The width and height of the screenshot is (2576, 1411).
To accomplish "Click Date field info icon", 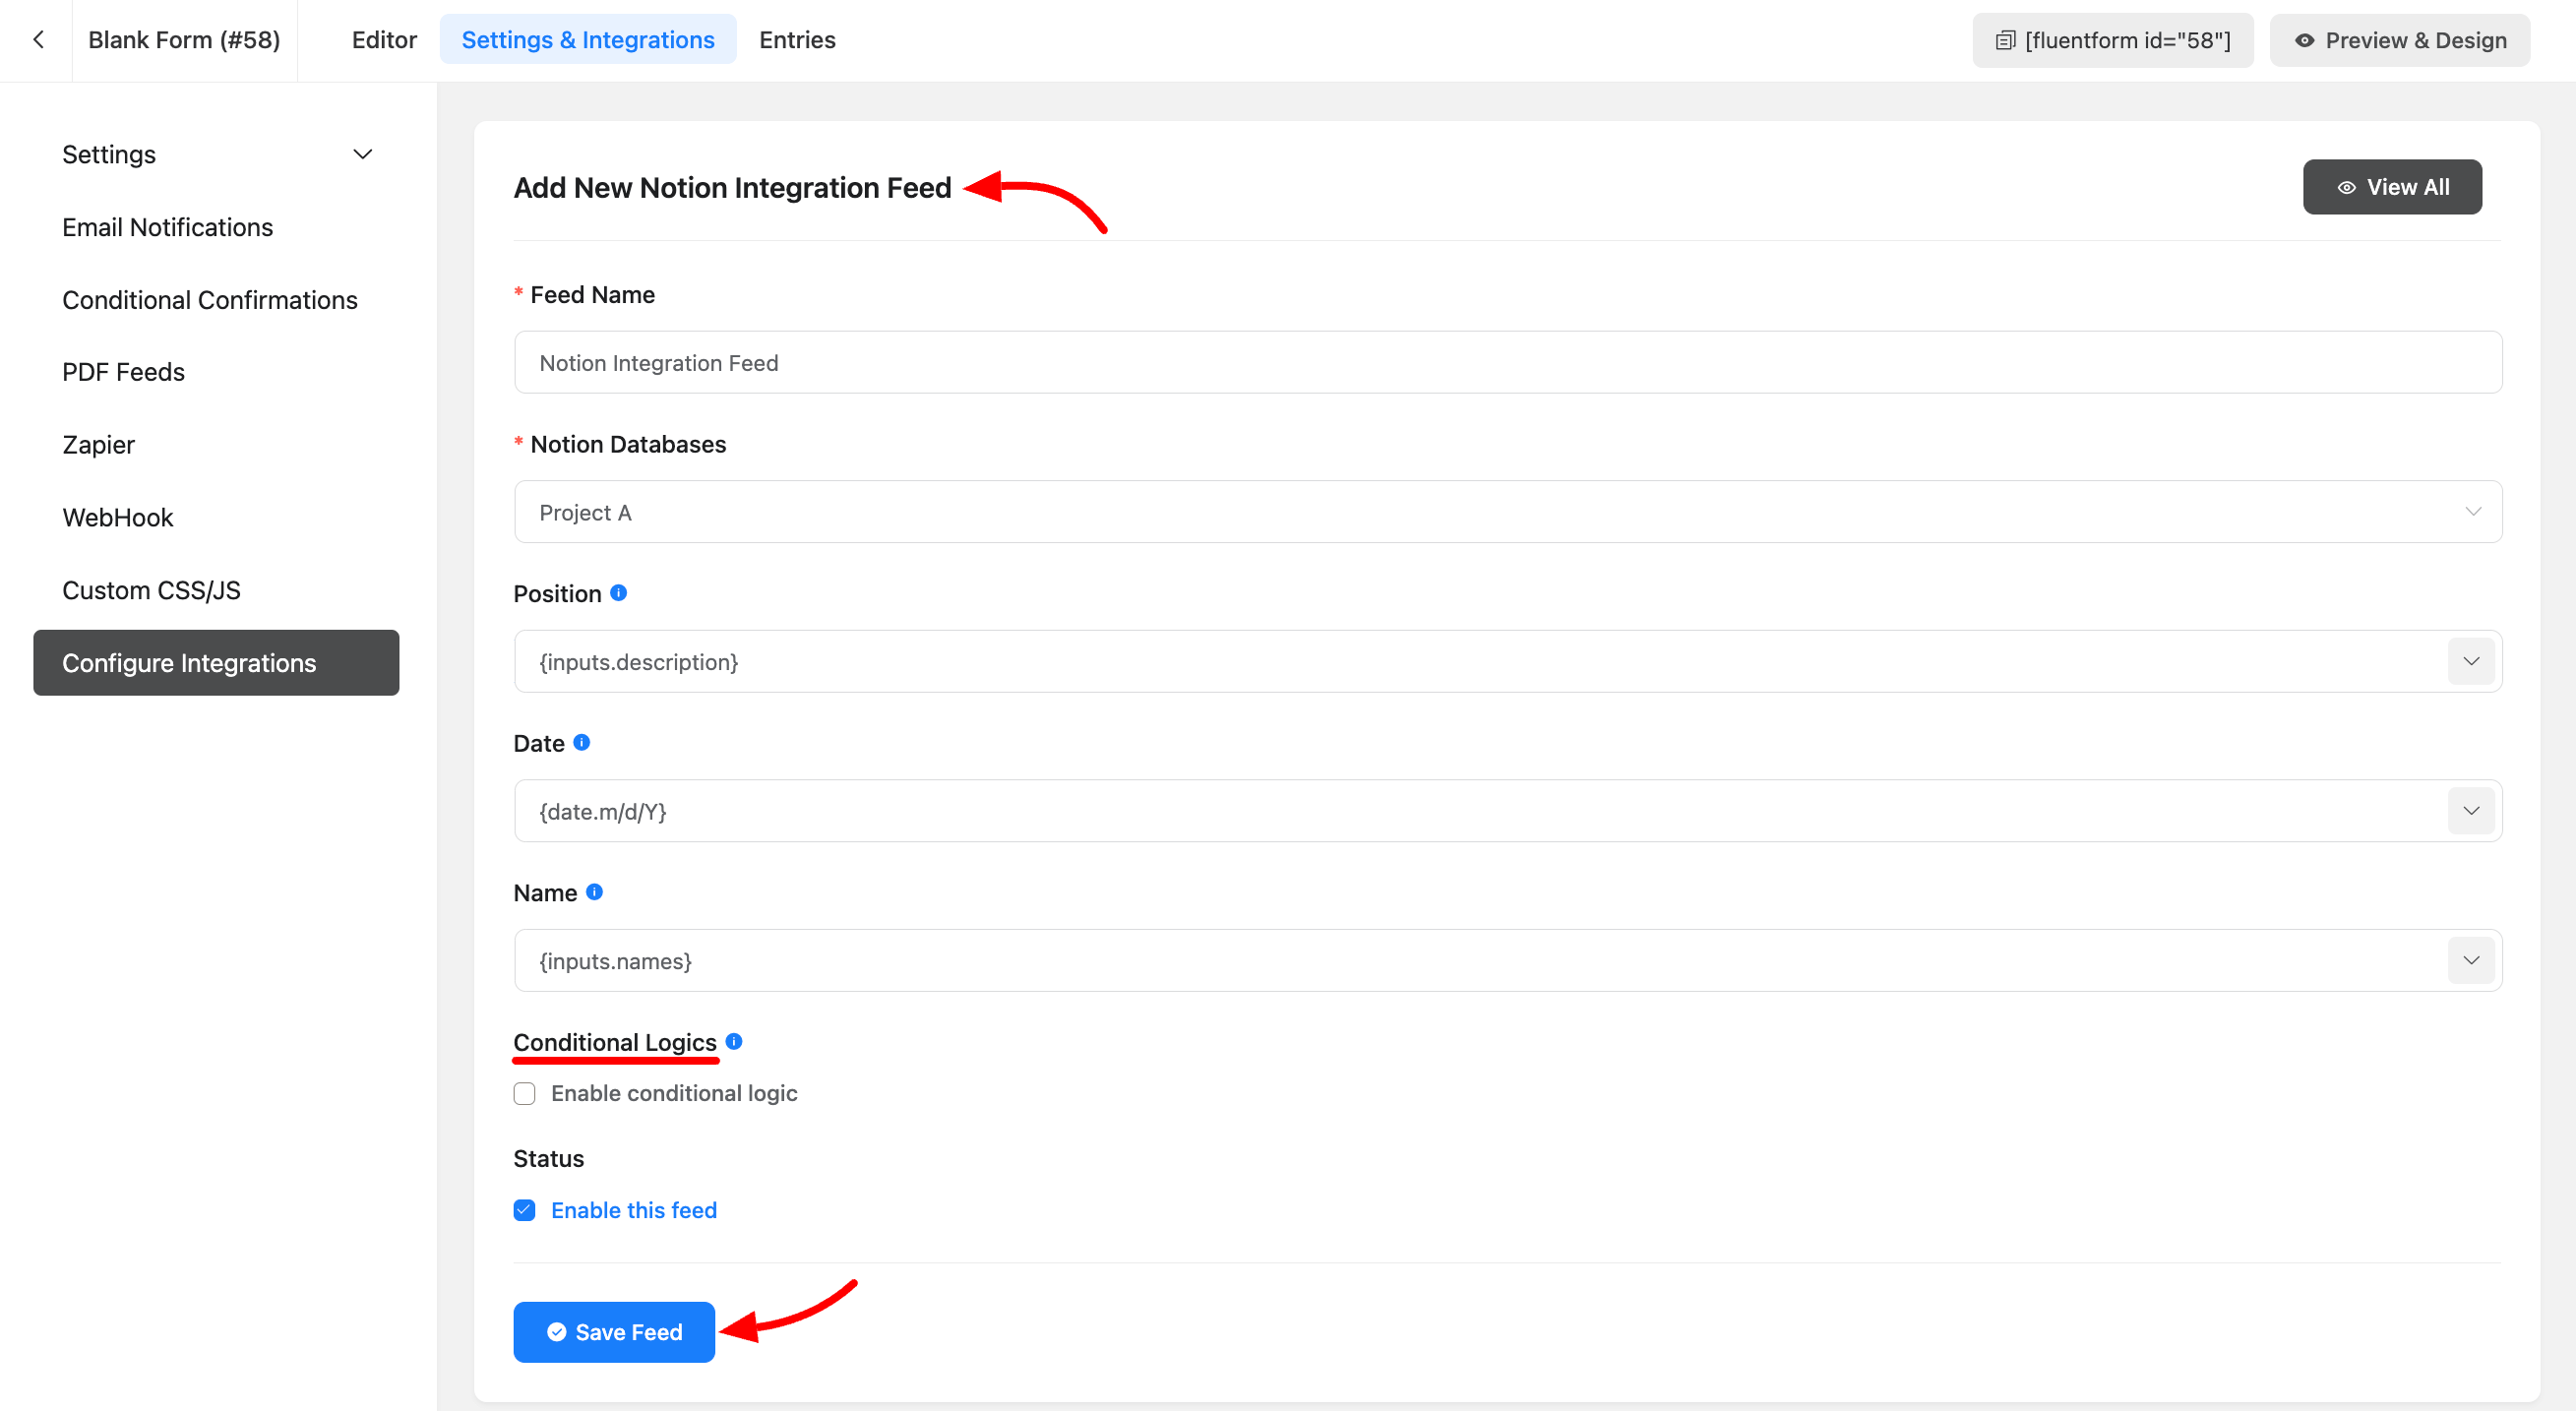I will [581, 742].
